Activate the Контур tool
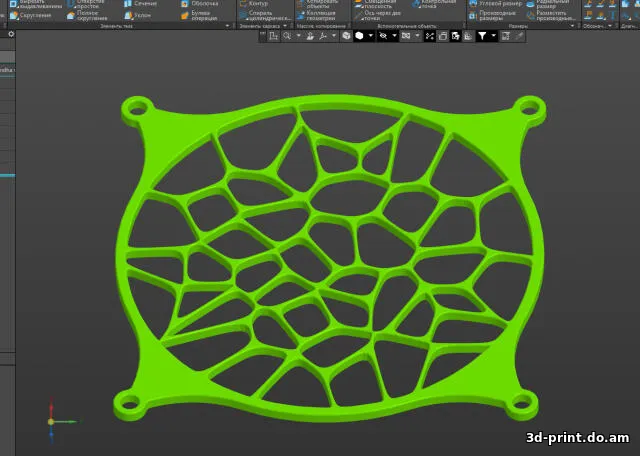 pyautogui.click(x=258, y=4)
